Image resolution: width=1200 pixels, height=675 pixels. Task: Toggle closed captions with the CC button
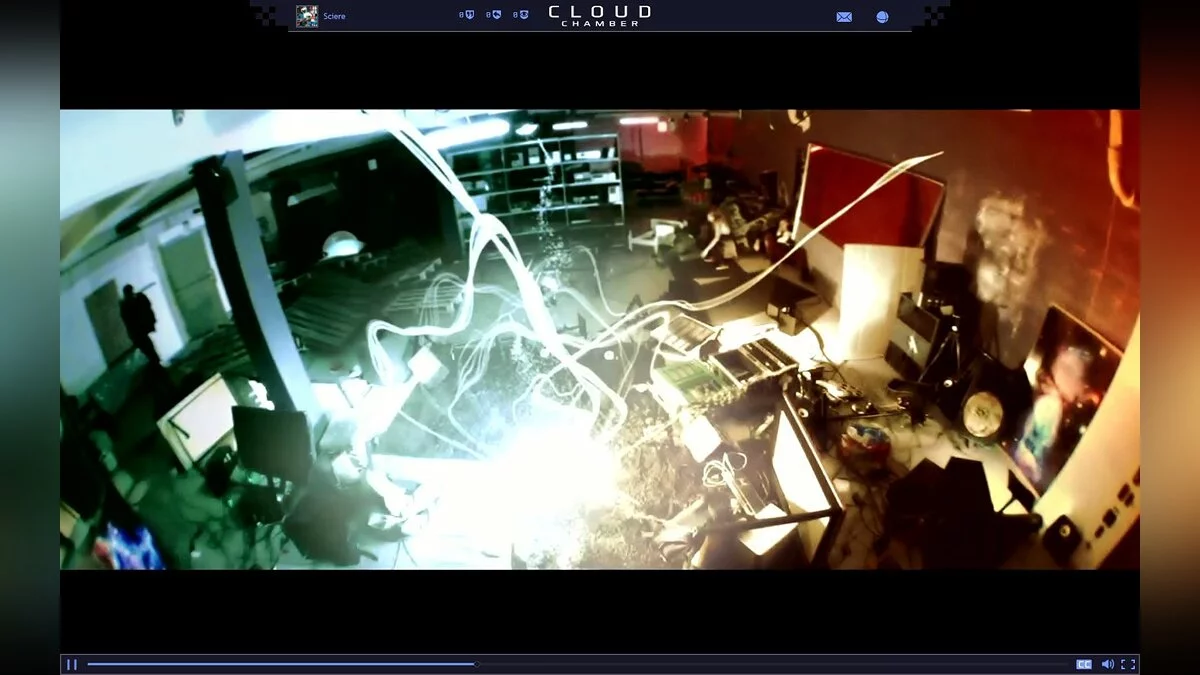[1083, 664]
